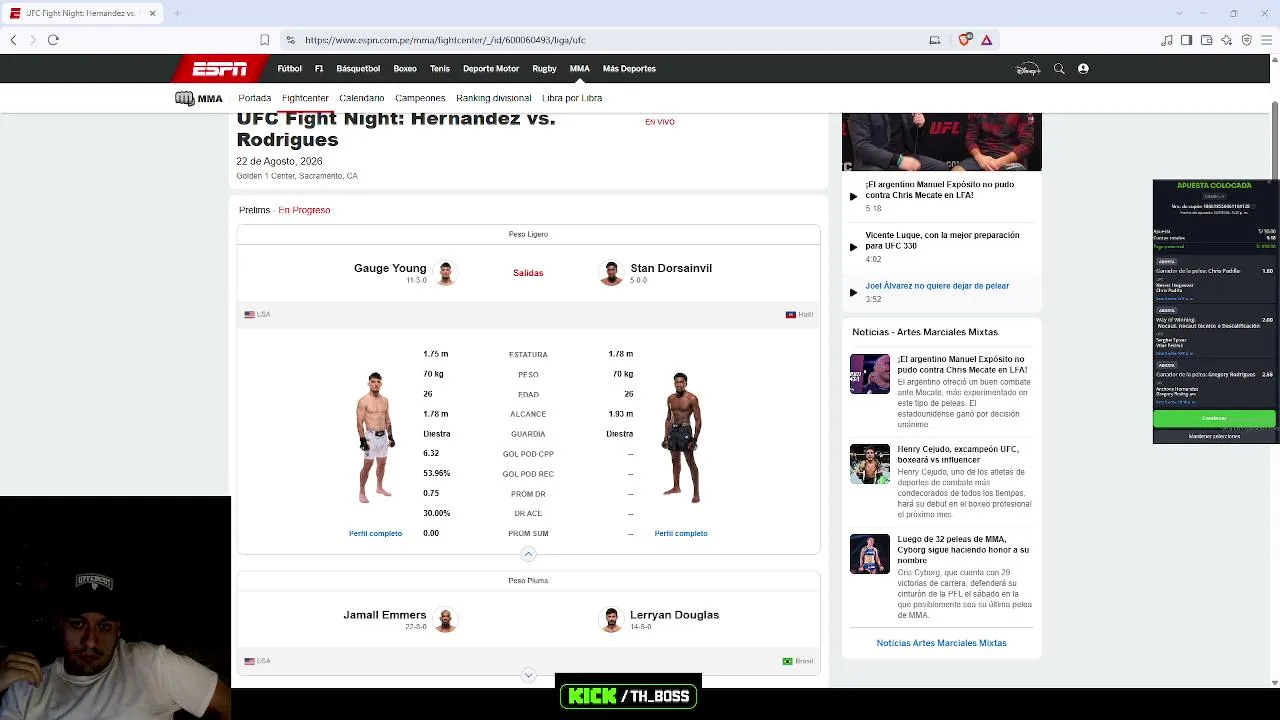This screenshot has width=1280, height=720.
Task: Switch to the Portada tab
Action: tap(255, 98)
